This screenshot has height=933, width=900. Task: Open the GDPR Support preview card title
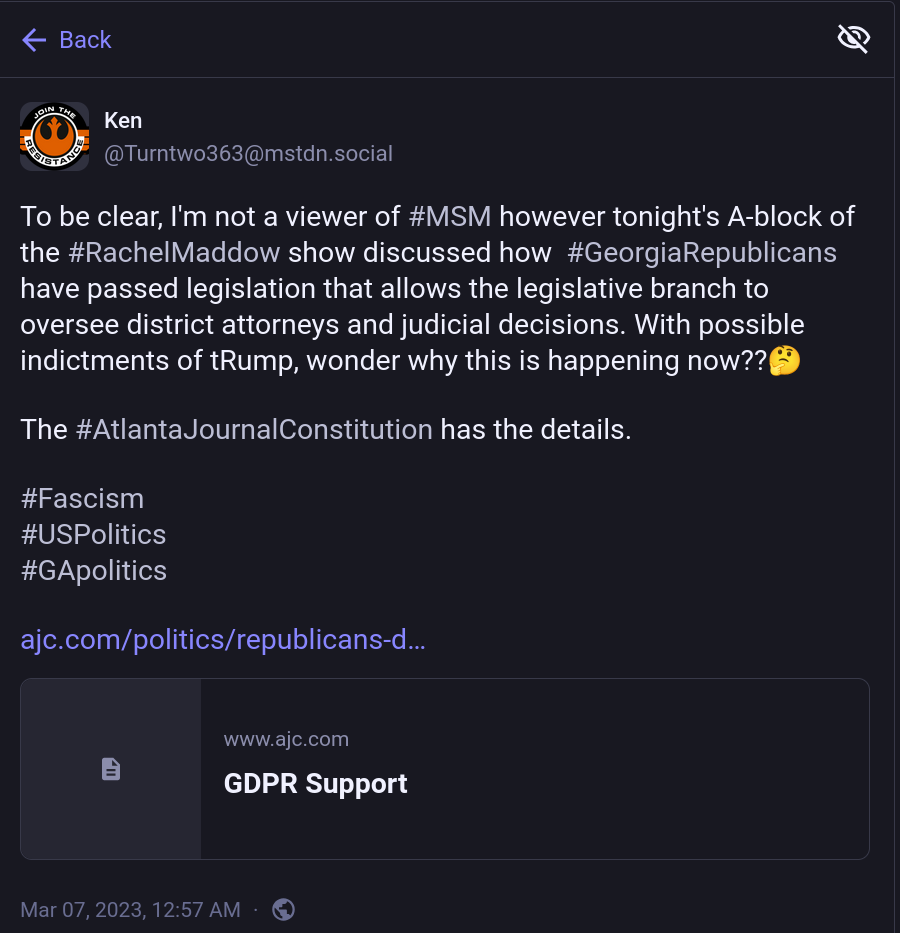[316, 784]
